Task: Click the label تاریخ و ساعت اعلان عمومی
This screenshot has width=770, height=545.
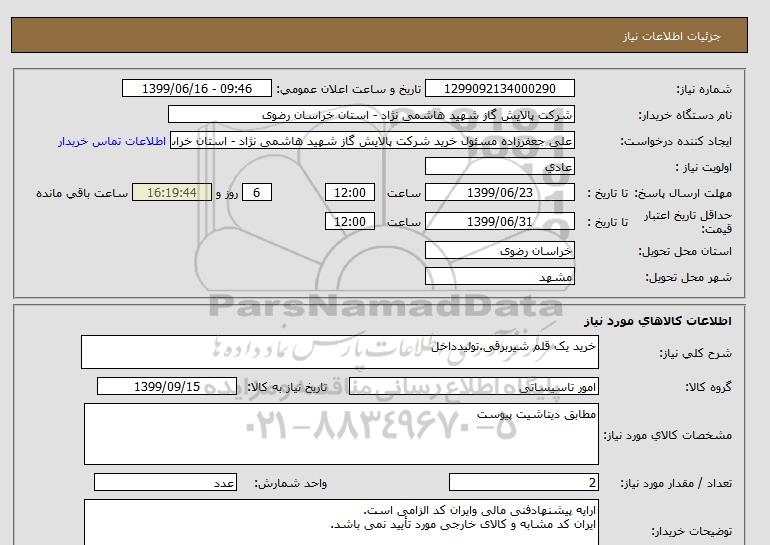Action: 349,89
